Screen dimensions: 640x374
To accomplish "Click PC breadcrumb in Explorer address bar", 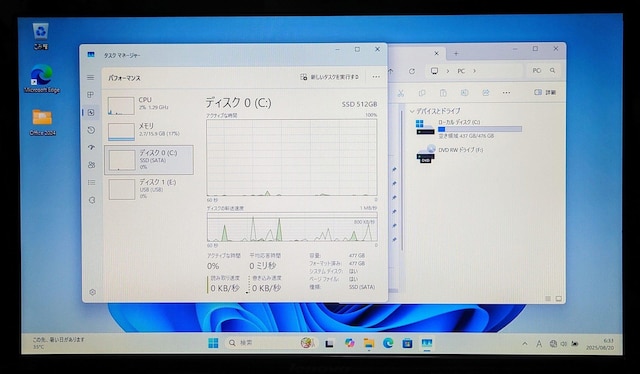I will click(x=461, y=71).
